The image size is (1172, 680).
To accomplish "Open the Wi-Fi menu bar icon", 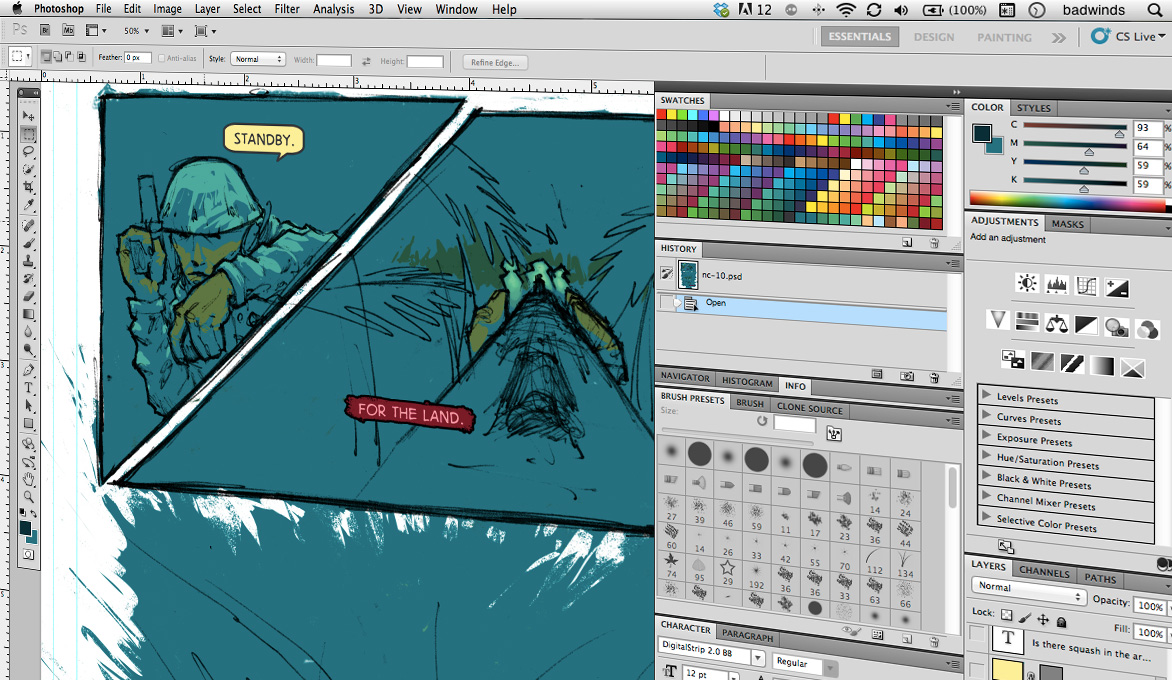I will [846, 10].
